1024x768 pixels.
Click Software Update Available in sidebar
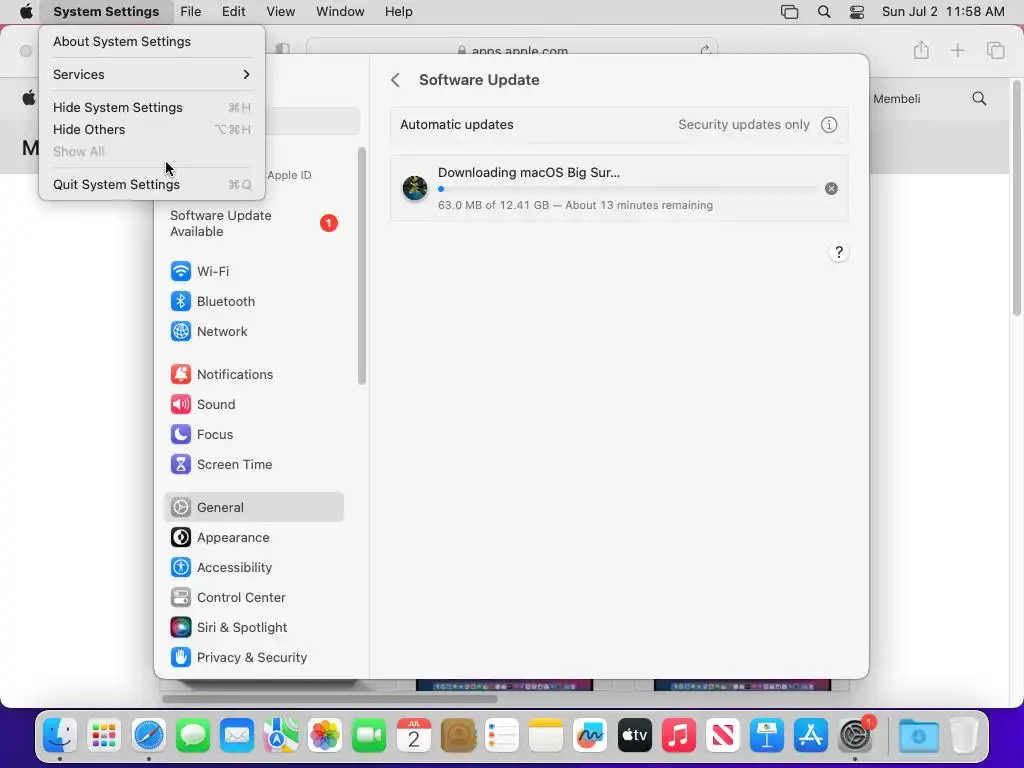point(253,223)
